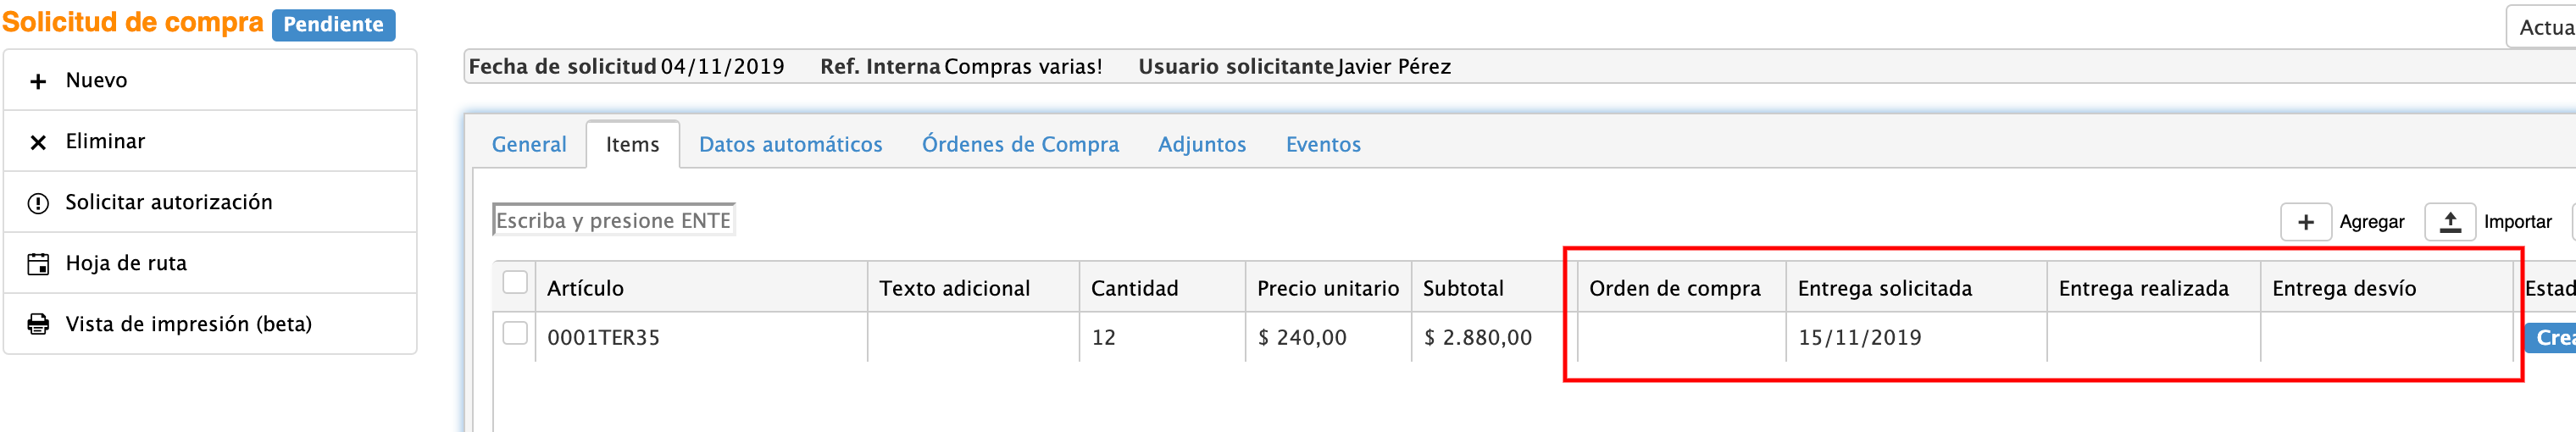Click the upload icon button for Importar
The image size is (2576, 432).
(x=2450, y=222)
